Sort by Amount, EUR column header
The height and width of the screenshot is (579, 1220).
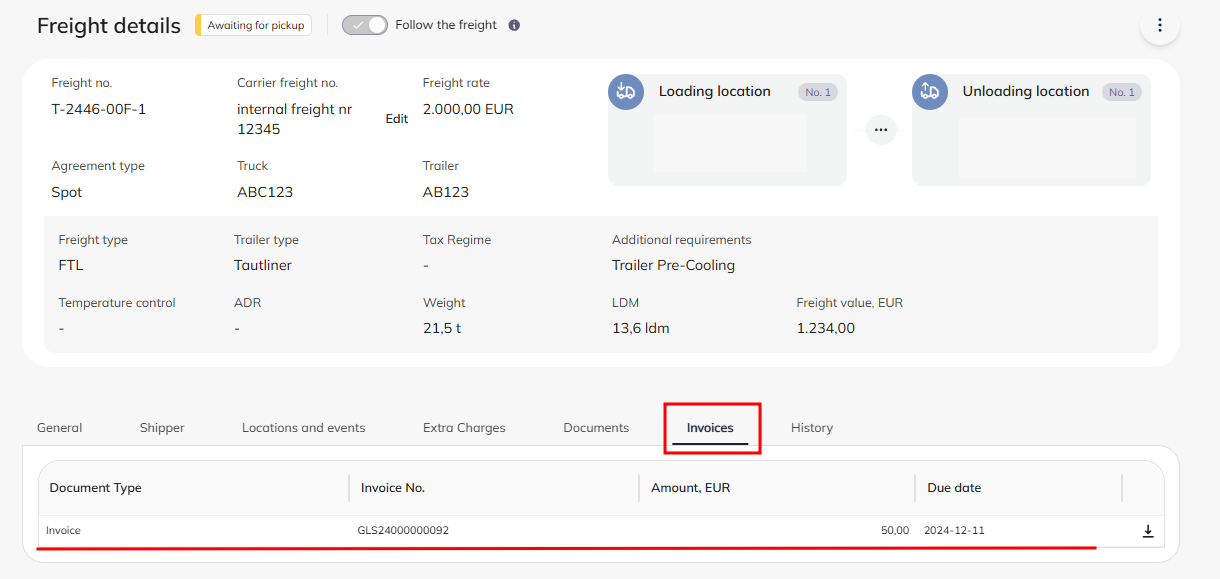pos(691,488)
